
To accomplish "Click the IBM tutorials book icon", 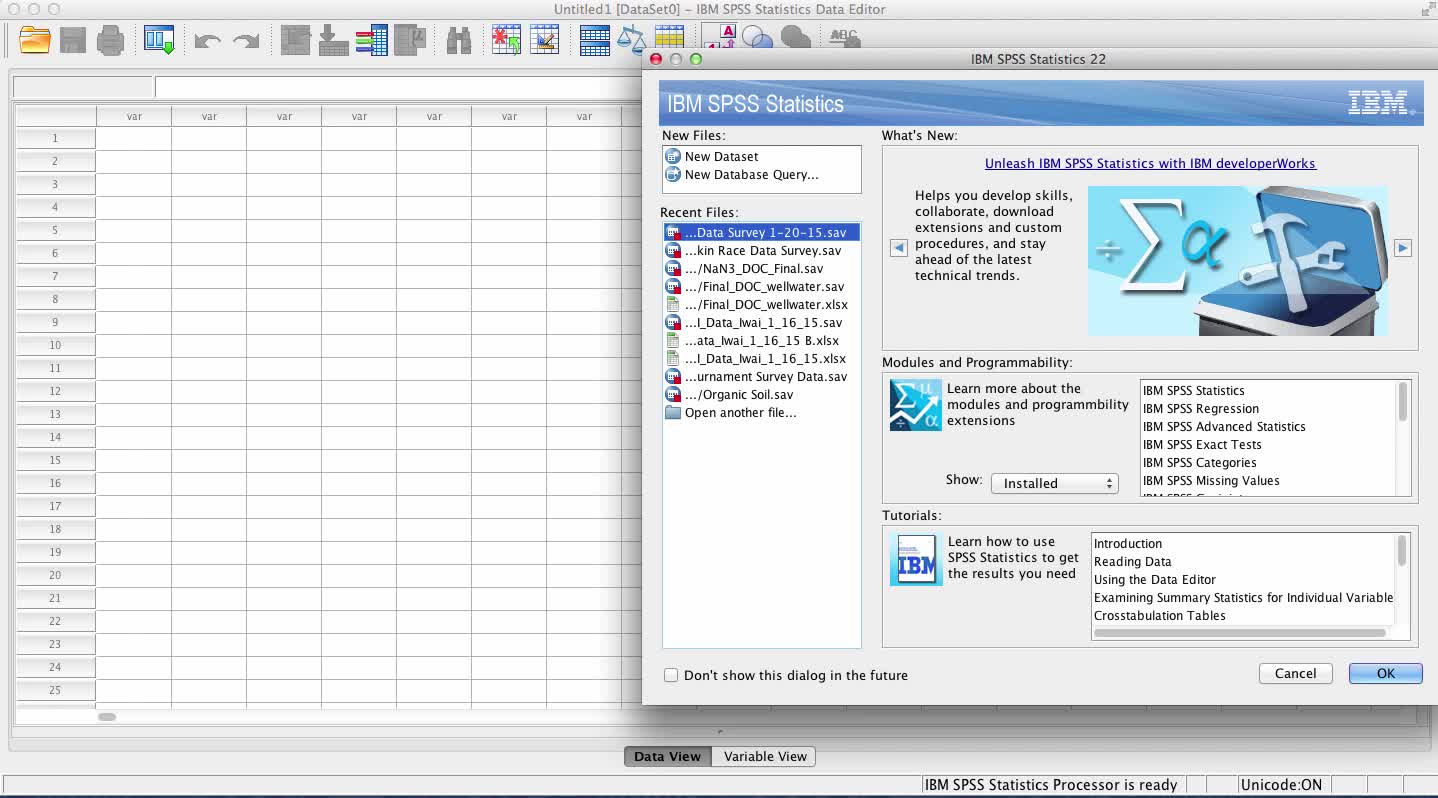I will pos(916,560).
